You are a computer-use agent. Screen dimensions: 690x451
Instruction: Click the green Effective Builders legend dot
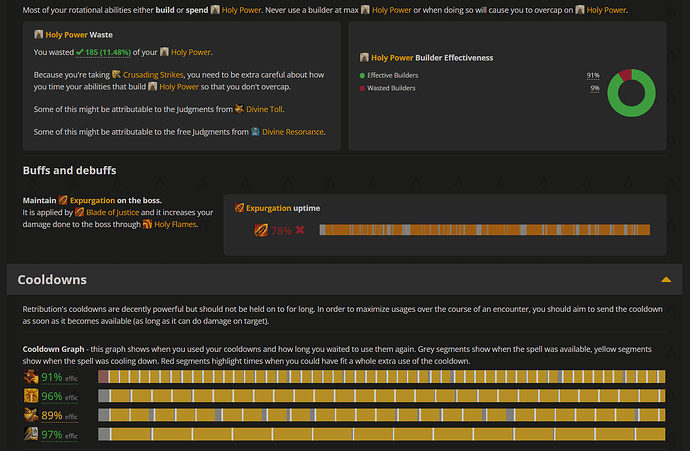pyautogui.click(x=362, y=75)
